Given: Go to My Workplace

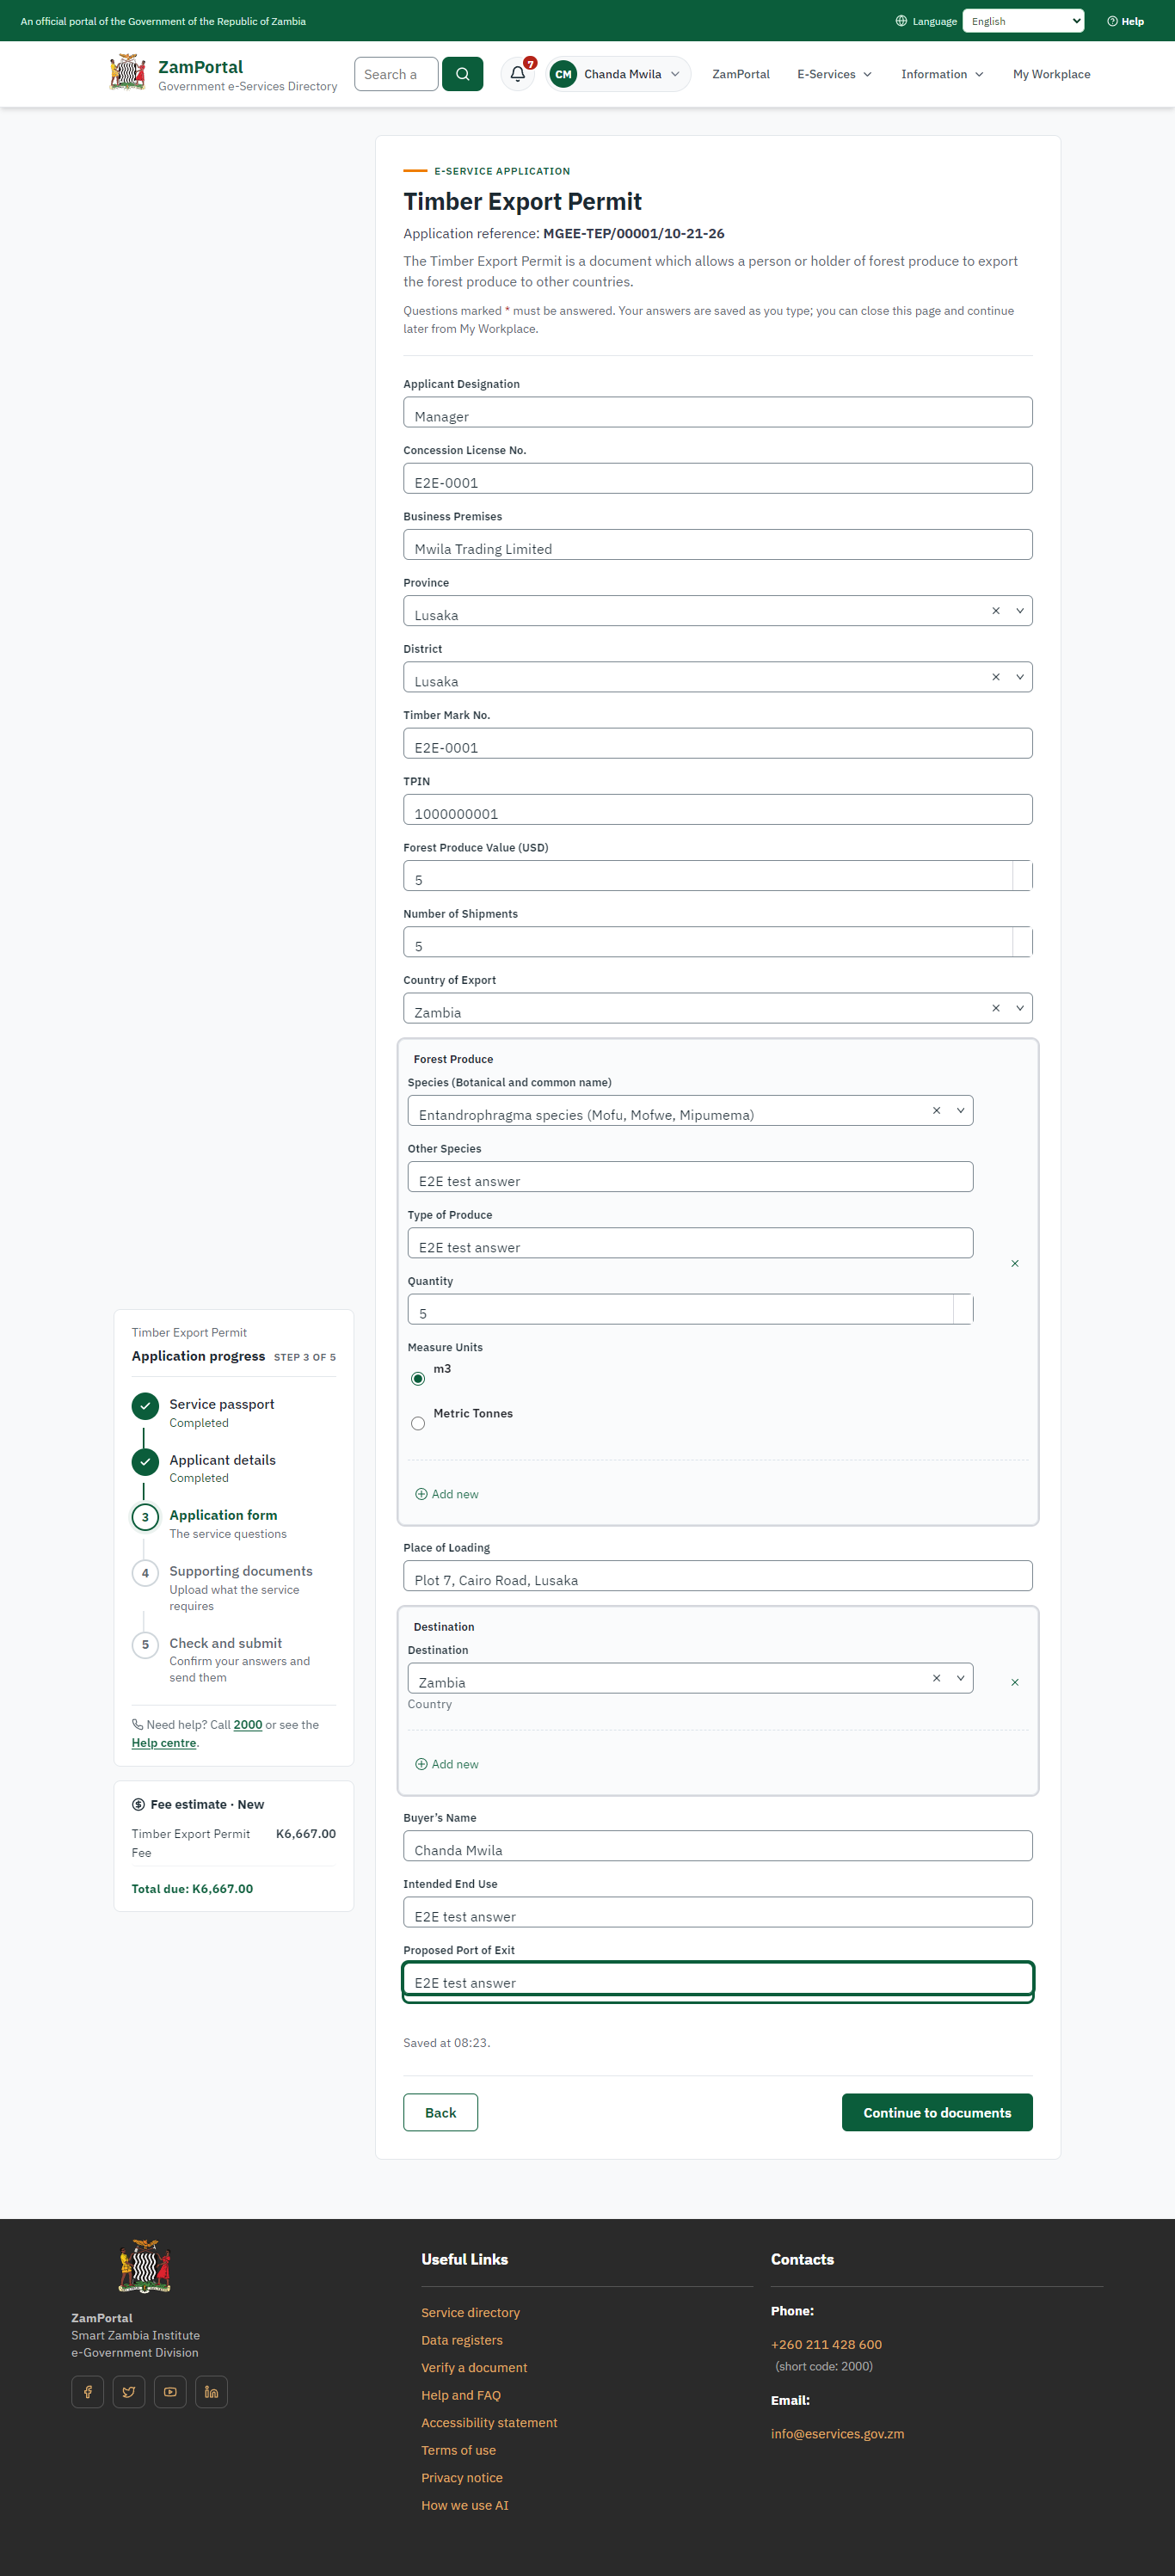Looking at the screenshot, I should coord(1051,74).
